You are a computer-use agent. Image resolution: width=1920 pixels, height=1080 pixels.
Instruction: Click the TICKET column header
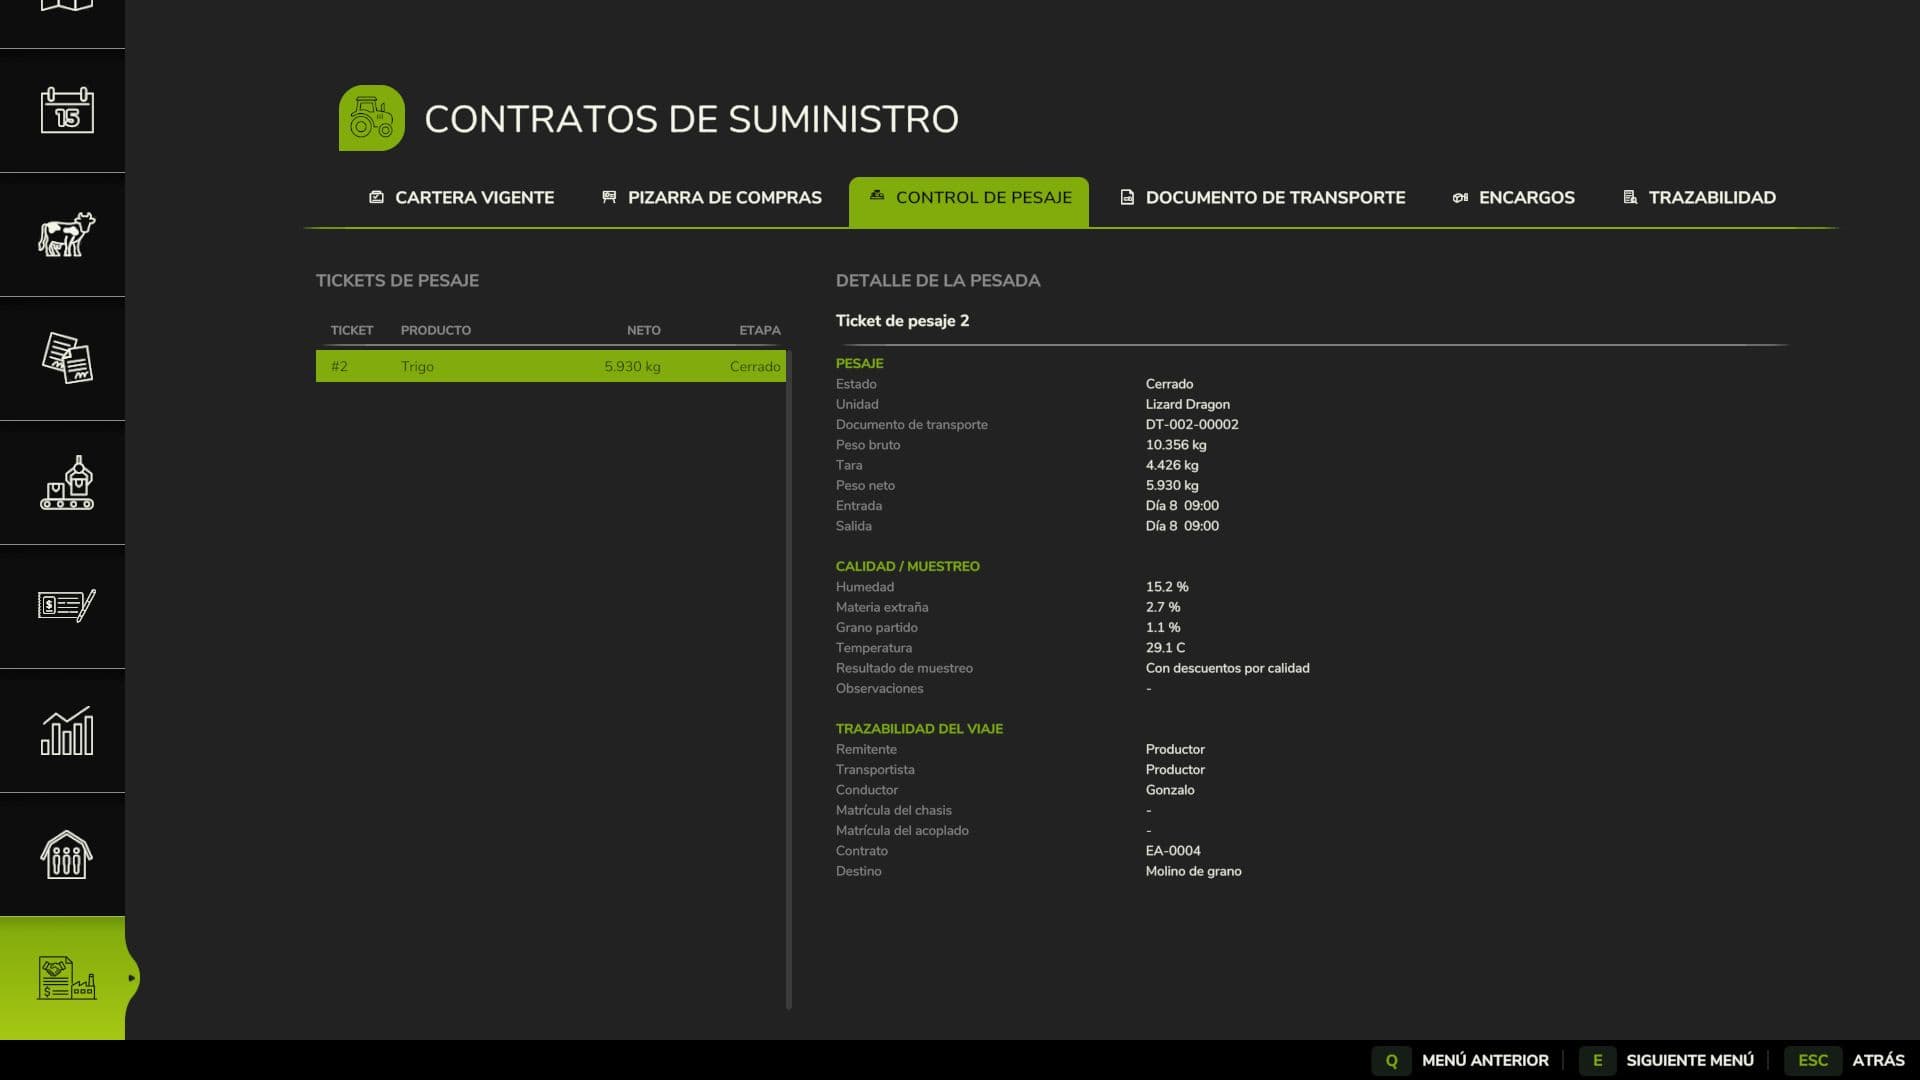351,330
